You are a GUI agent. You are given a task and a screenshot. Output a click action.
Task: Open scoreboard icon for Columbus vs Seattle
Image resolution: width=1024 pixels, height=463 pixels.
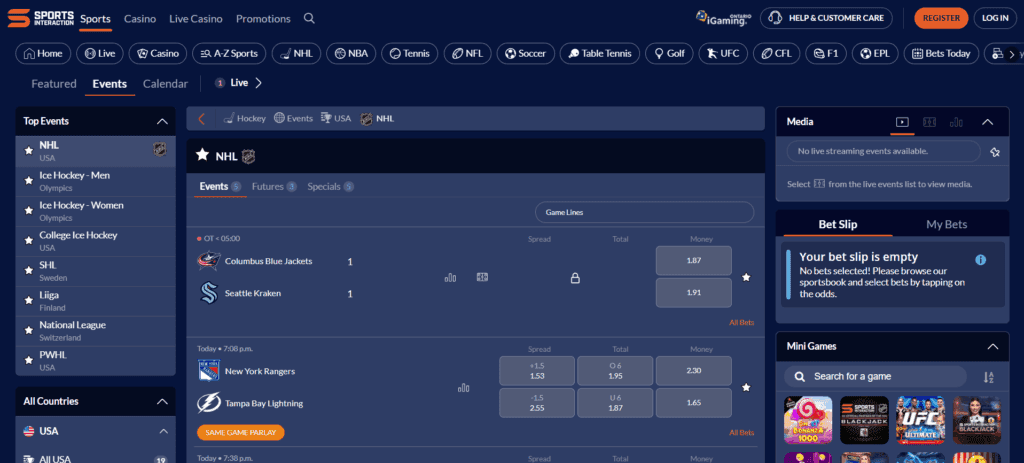click(482, 278)
